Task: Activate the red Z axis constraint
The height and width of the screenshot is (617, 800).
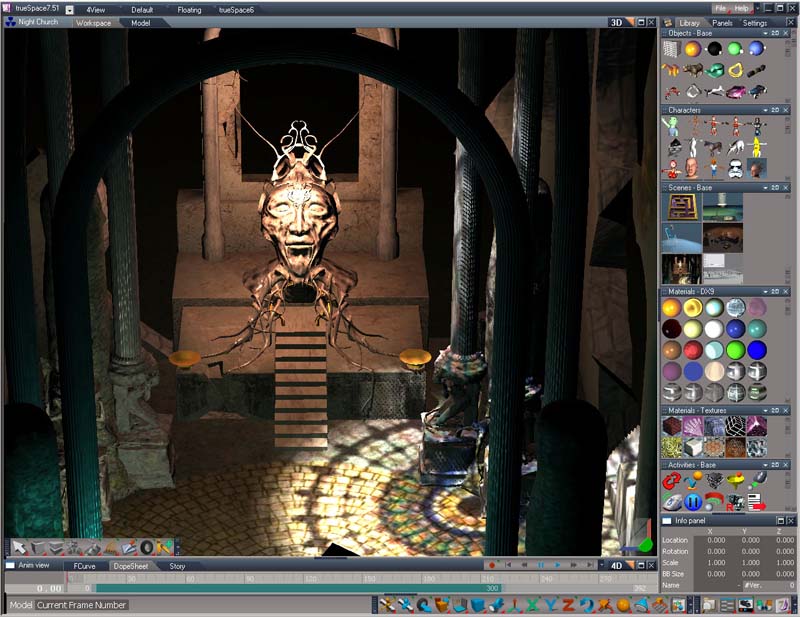Action: click(568, 605)
